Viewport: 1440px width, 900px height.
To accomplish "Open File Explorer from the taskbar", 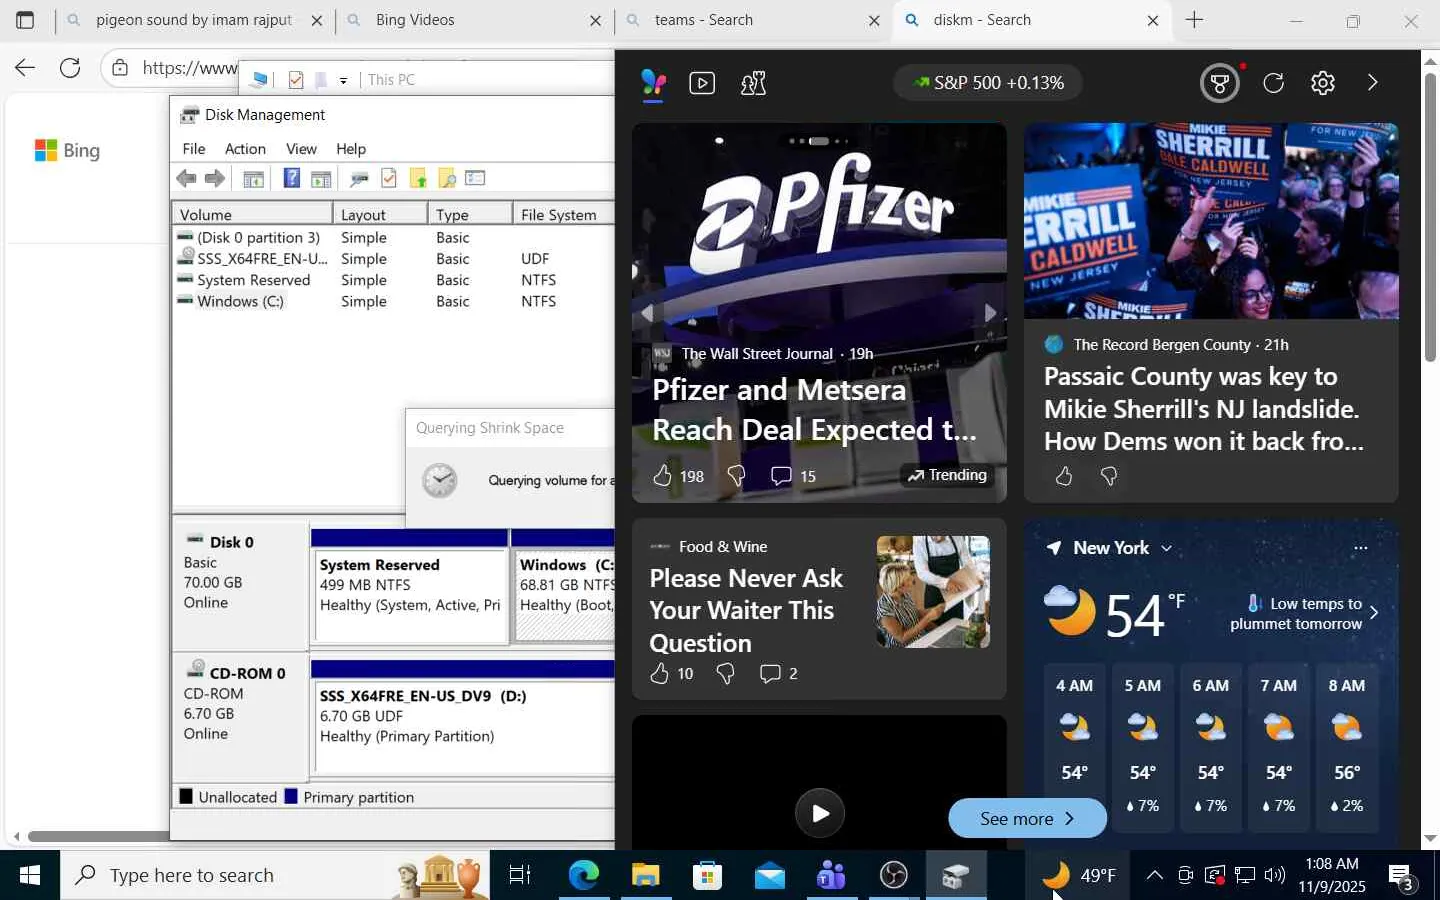I will tap(645, 876).
